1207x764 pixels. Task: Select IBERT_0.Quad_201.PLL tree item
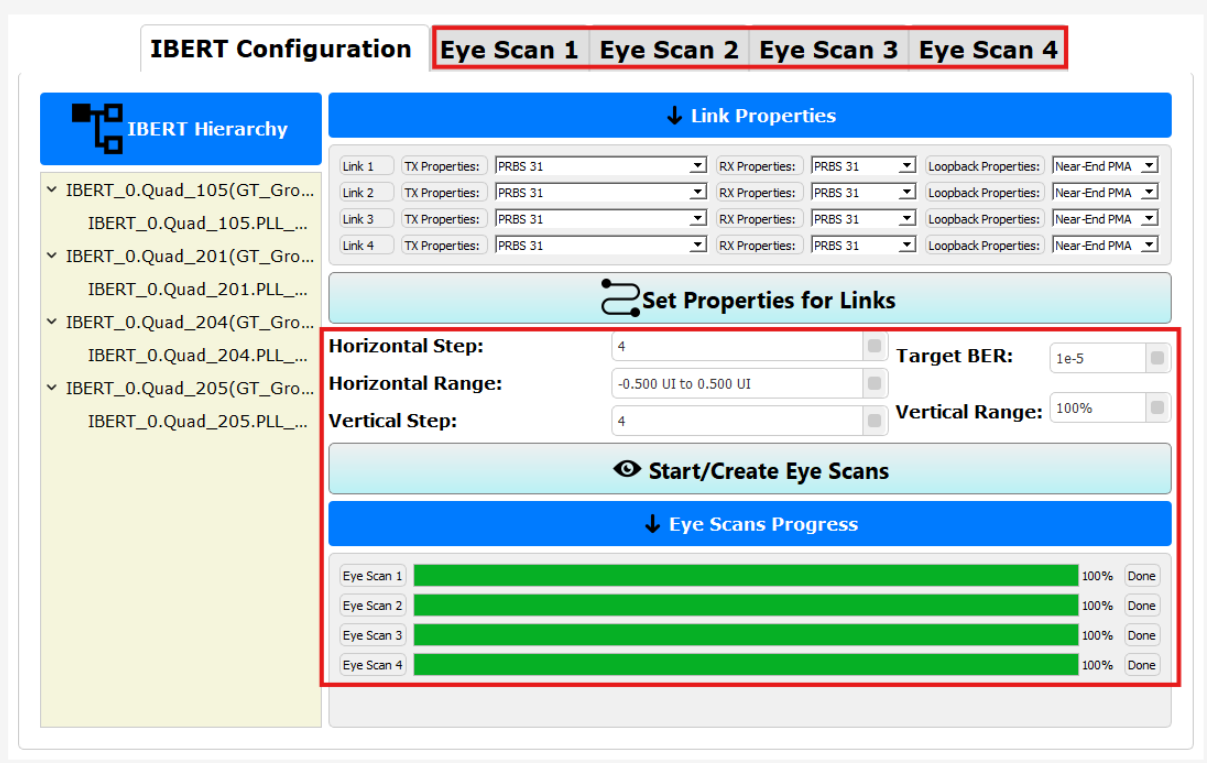pos(197,289)
